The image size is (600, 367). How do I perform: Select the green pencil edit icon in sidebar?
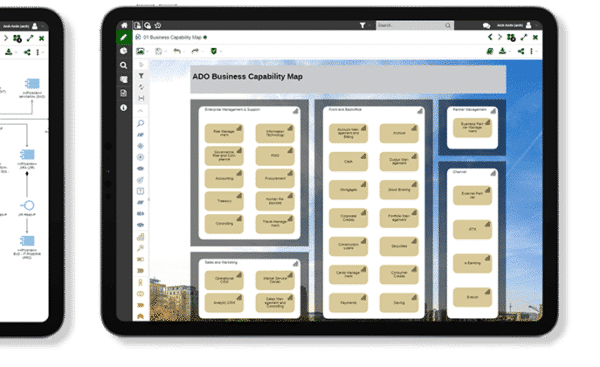coord(124,37)
